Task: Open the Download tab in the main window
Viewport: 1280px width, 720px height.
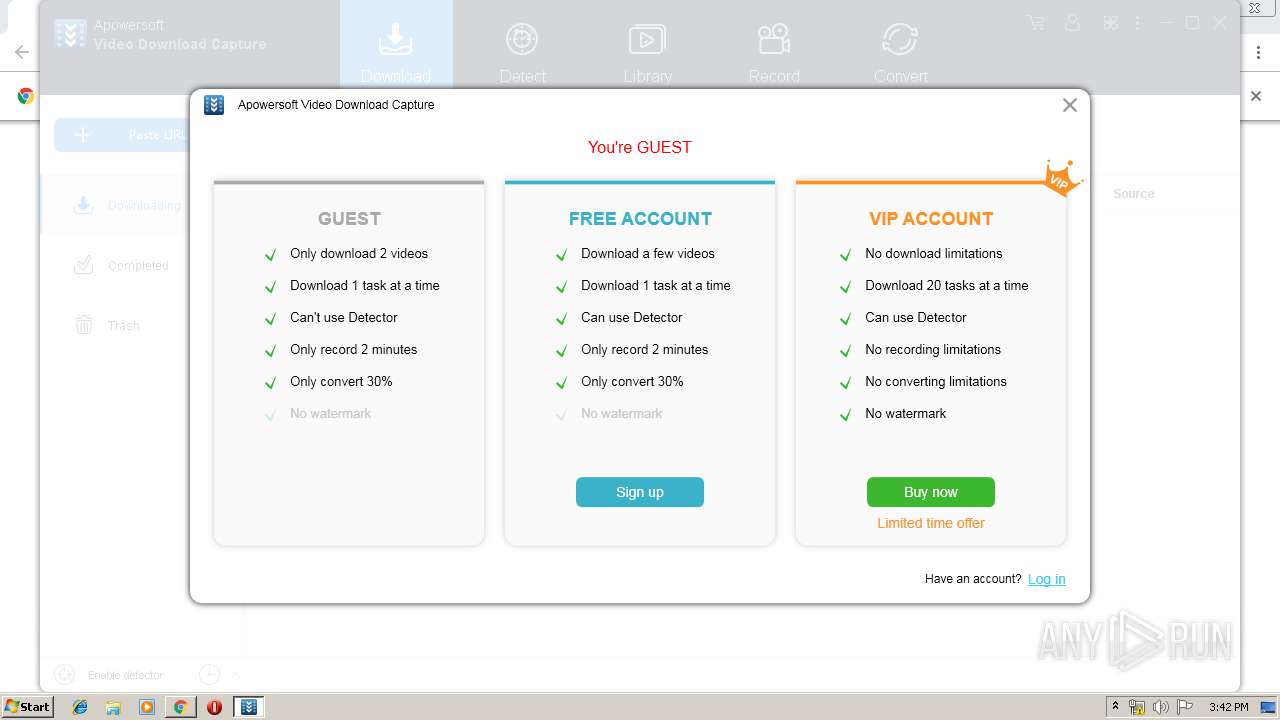Action: [x=396, y=47]
